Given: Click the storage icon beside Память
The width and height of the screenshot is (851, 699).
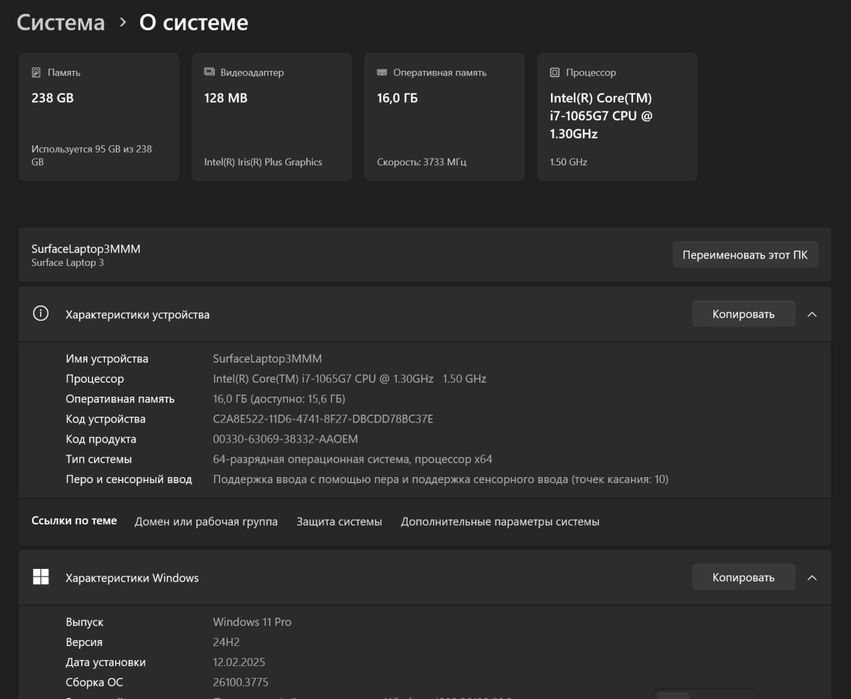Looking at the screenshot, I should click(x=37, y=73).
